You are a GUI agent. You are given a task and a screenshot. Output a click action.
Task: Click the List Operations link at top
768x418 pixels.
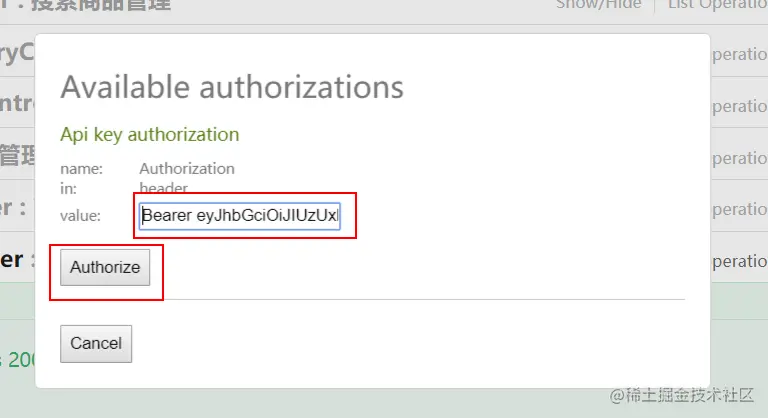tap(718, 4)
